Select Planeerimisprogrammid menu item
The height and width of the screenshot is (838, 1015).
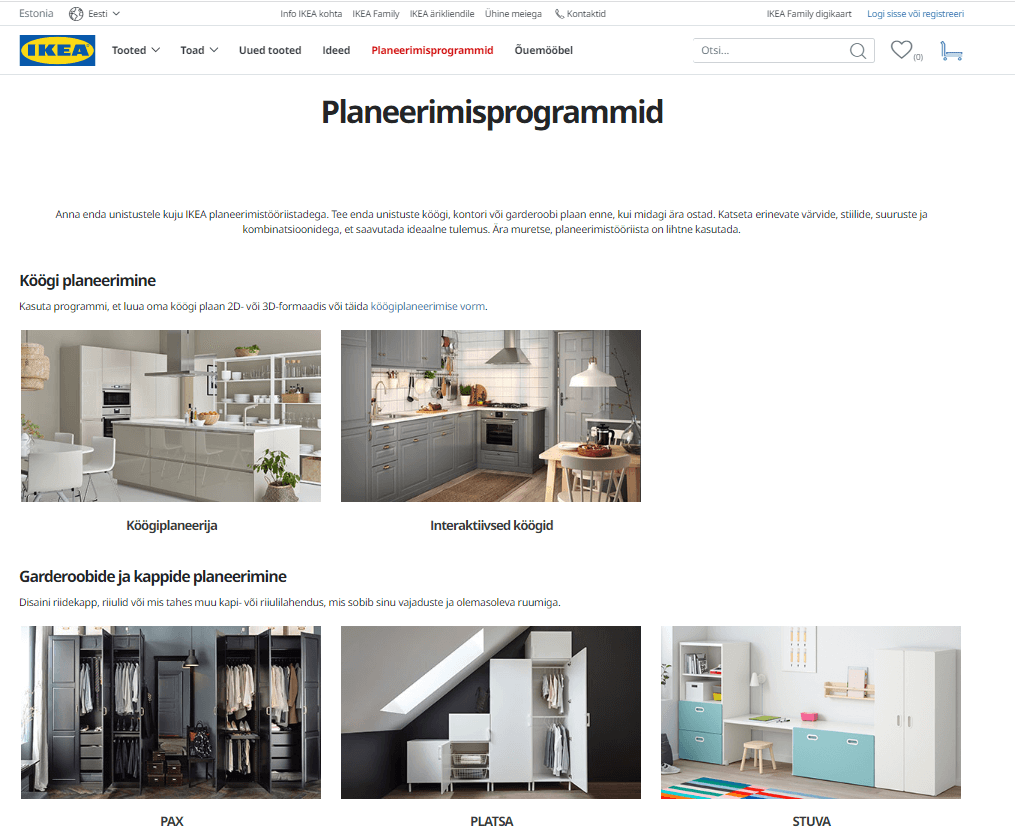pos(432,50)
